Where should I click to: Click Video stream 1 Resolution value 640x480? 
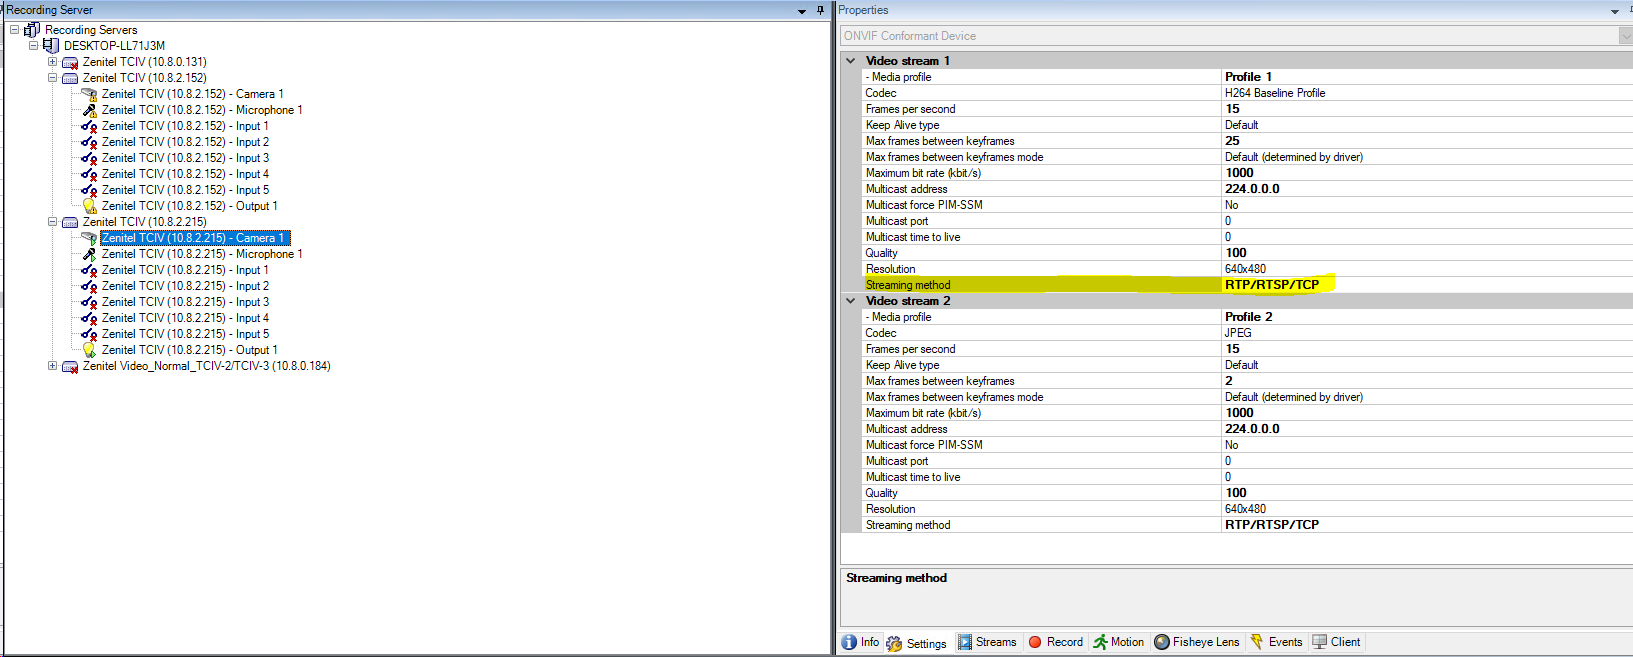(x=1245, y=269)
